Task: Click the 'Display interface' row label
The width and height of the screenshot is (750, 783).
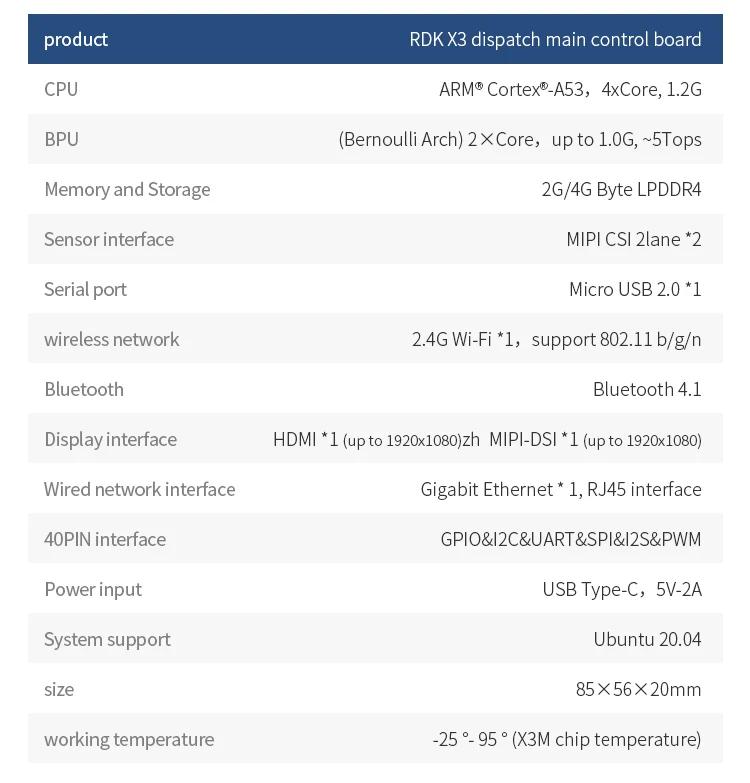Action: click(x=110, y=439)
